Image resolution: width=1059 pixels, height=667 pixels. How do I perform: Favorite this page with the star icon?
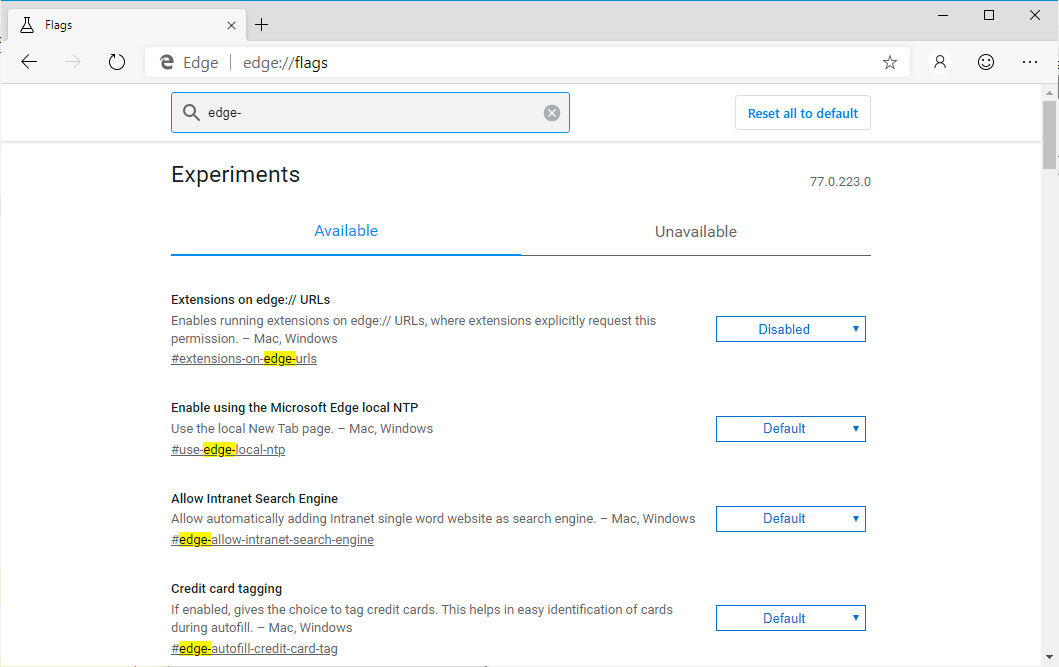(889, 63)
